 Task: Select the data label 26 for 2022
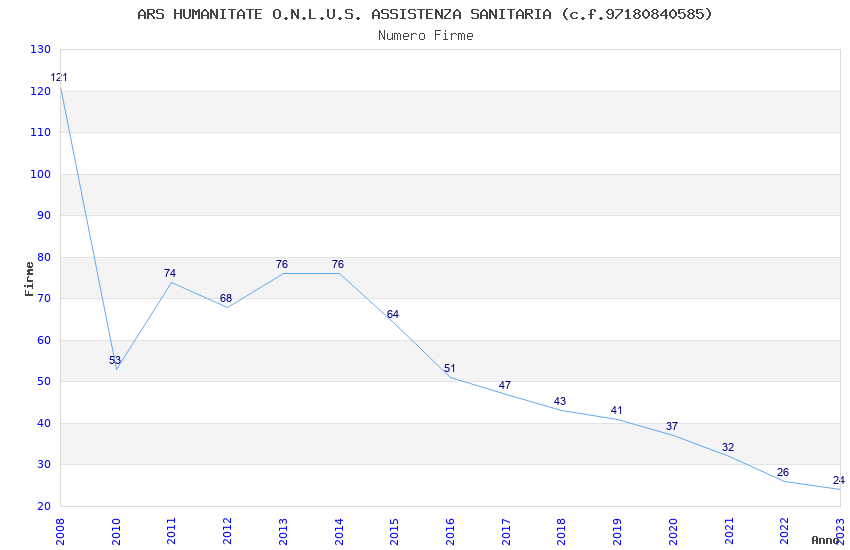click(783, 473)
